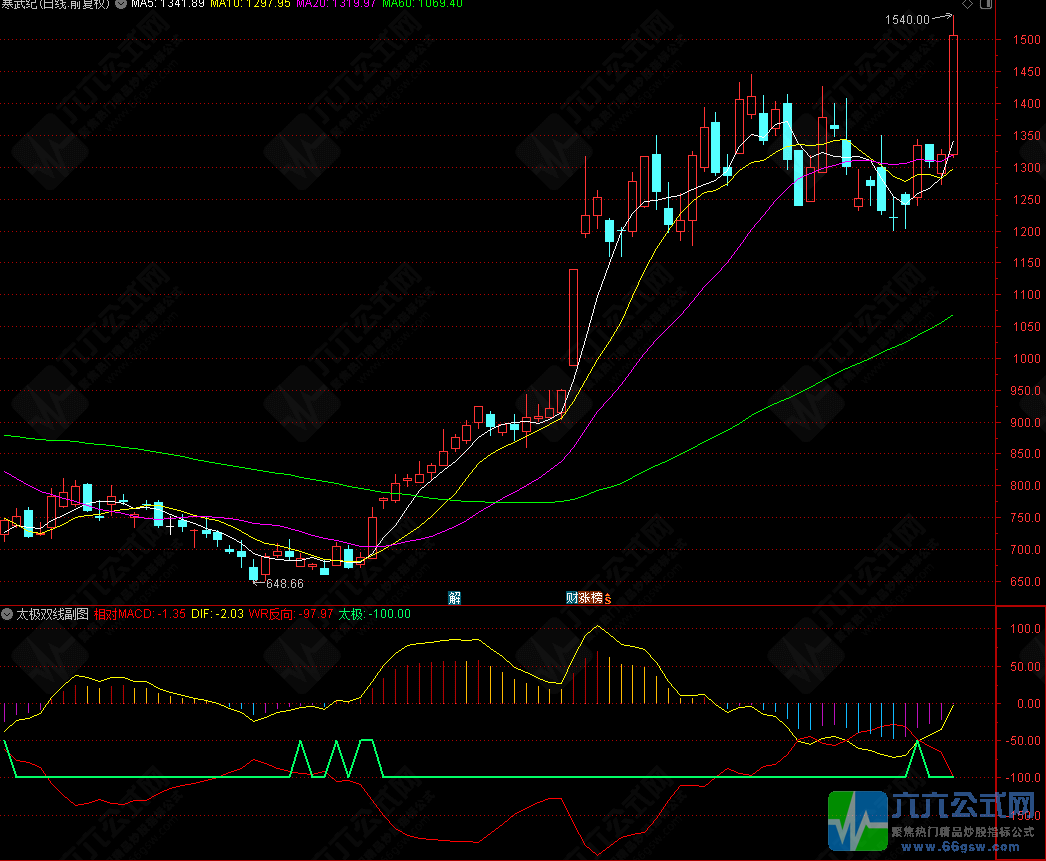Click the 1540.00 high price annotation
Viewport: 1046px width, 861px height.
[907, 19]
